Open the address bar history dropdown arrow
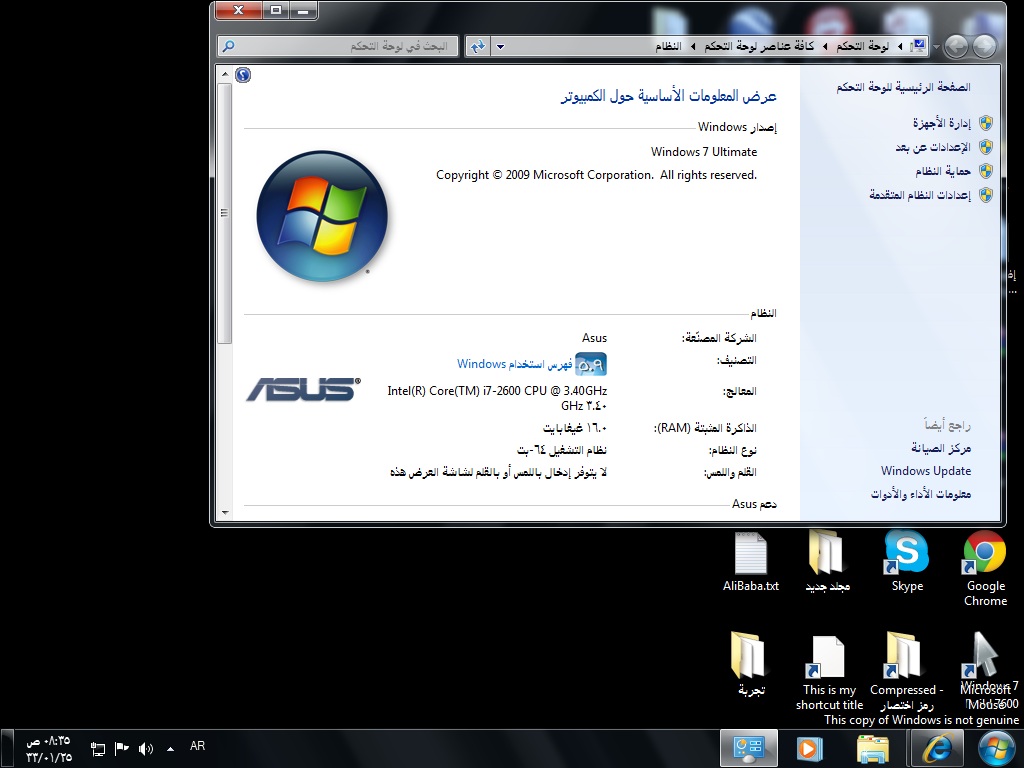The width and height of the screenshot is (1024, 768). (501, 46)
